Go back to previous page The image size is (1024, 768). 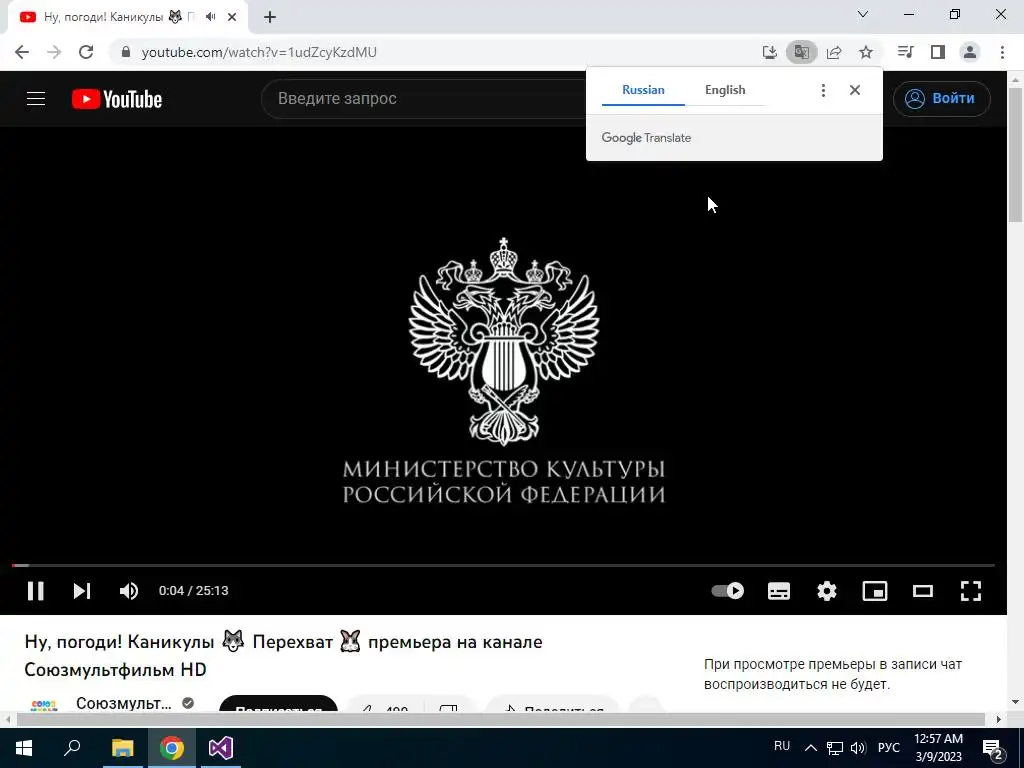coord(22,52)
